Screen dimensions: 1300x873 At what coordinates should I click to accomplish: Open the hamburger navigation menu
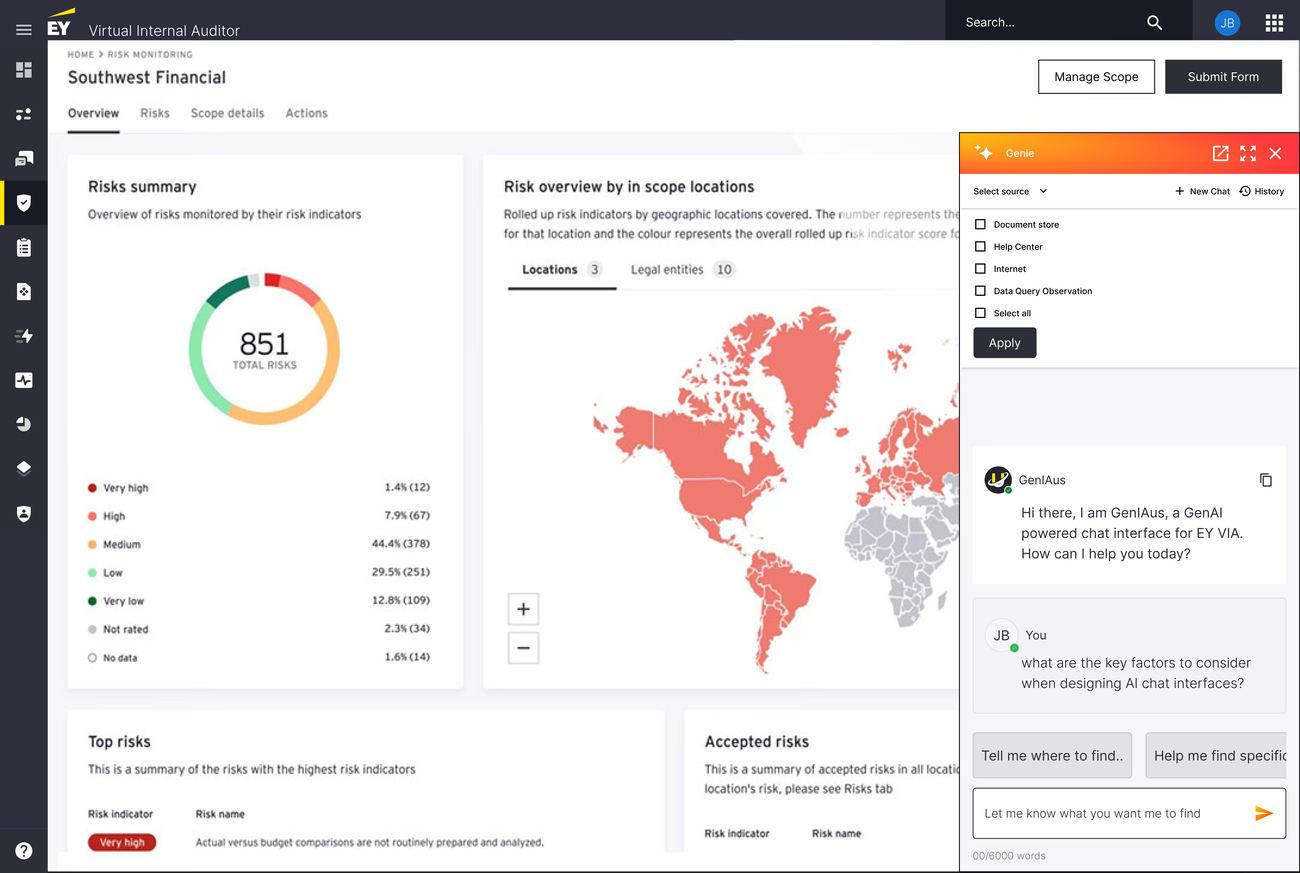24,30
